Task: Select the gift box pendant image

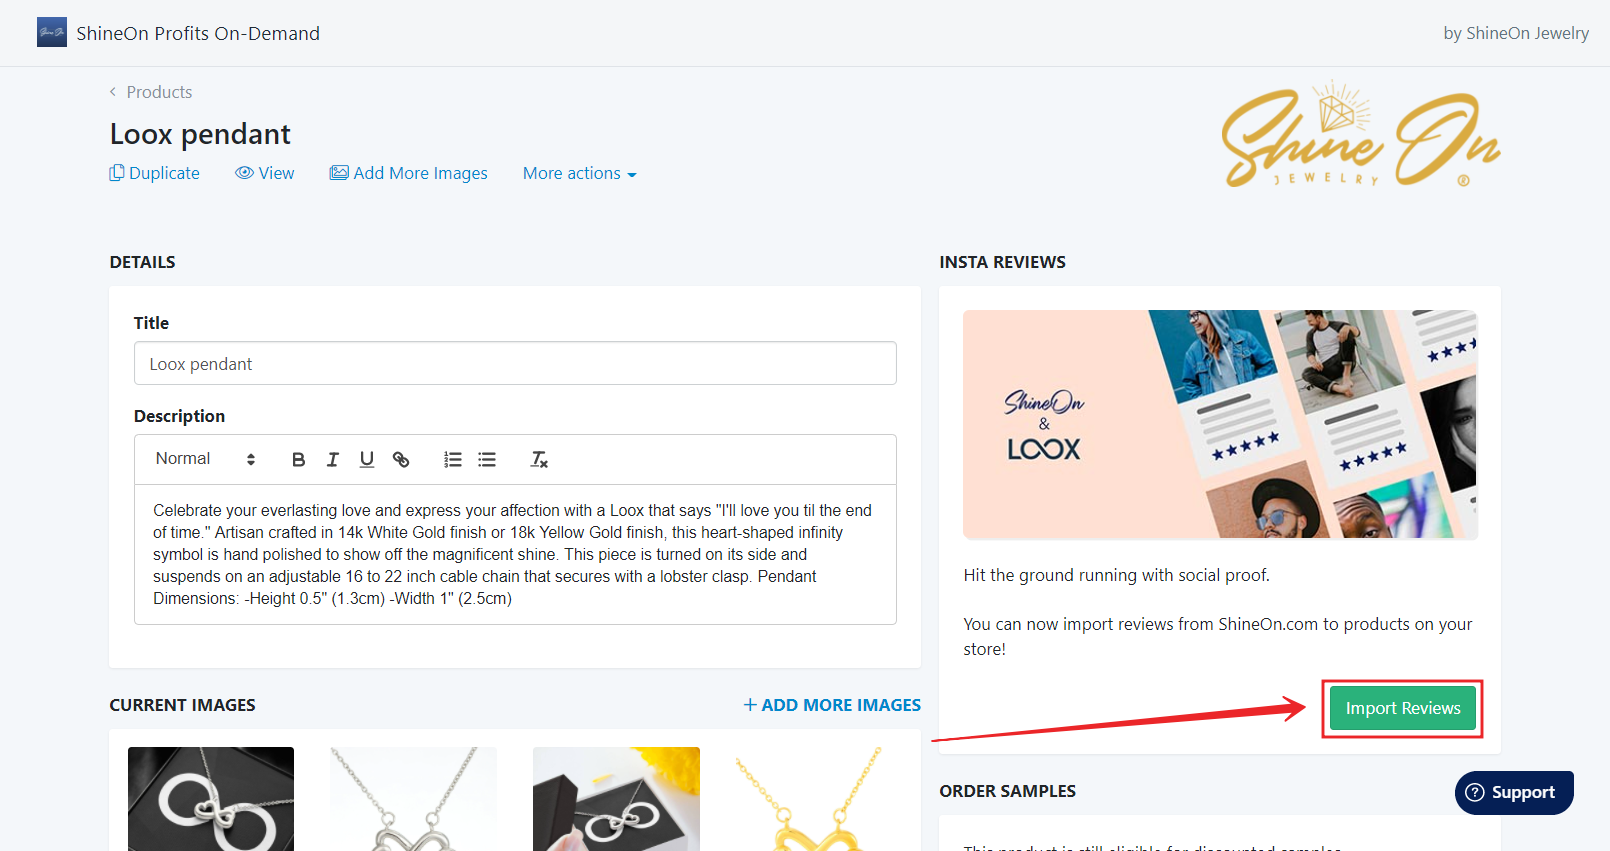Action: [x=616, y=799]
